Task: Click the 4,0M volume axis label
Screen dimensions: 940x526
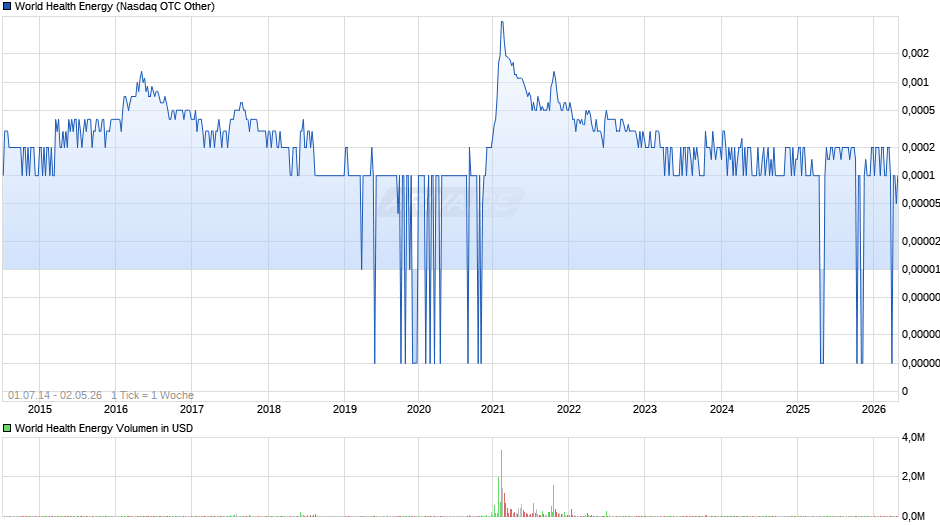Action: pyautogui.click(x=914, y=438)
